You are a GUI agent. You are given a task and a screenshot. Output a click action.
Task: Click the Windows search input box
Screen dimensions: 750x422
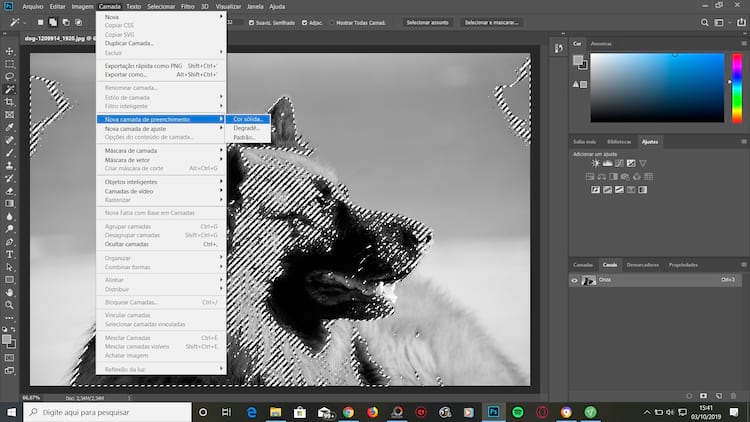108,412
